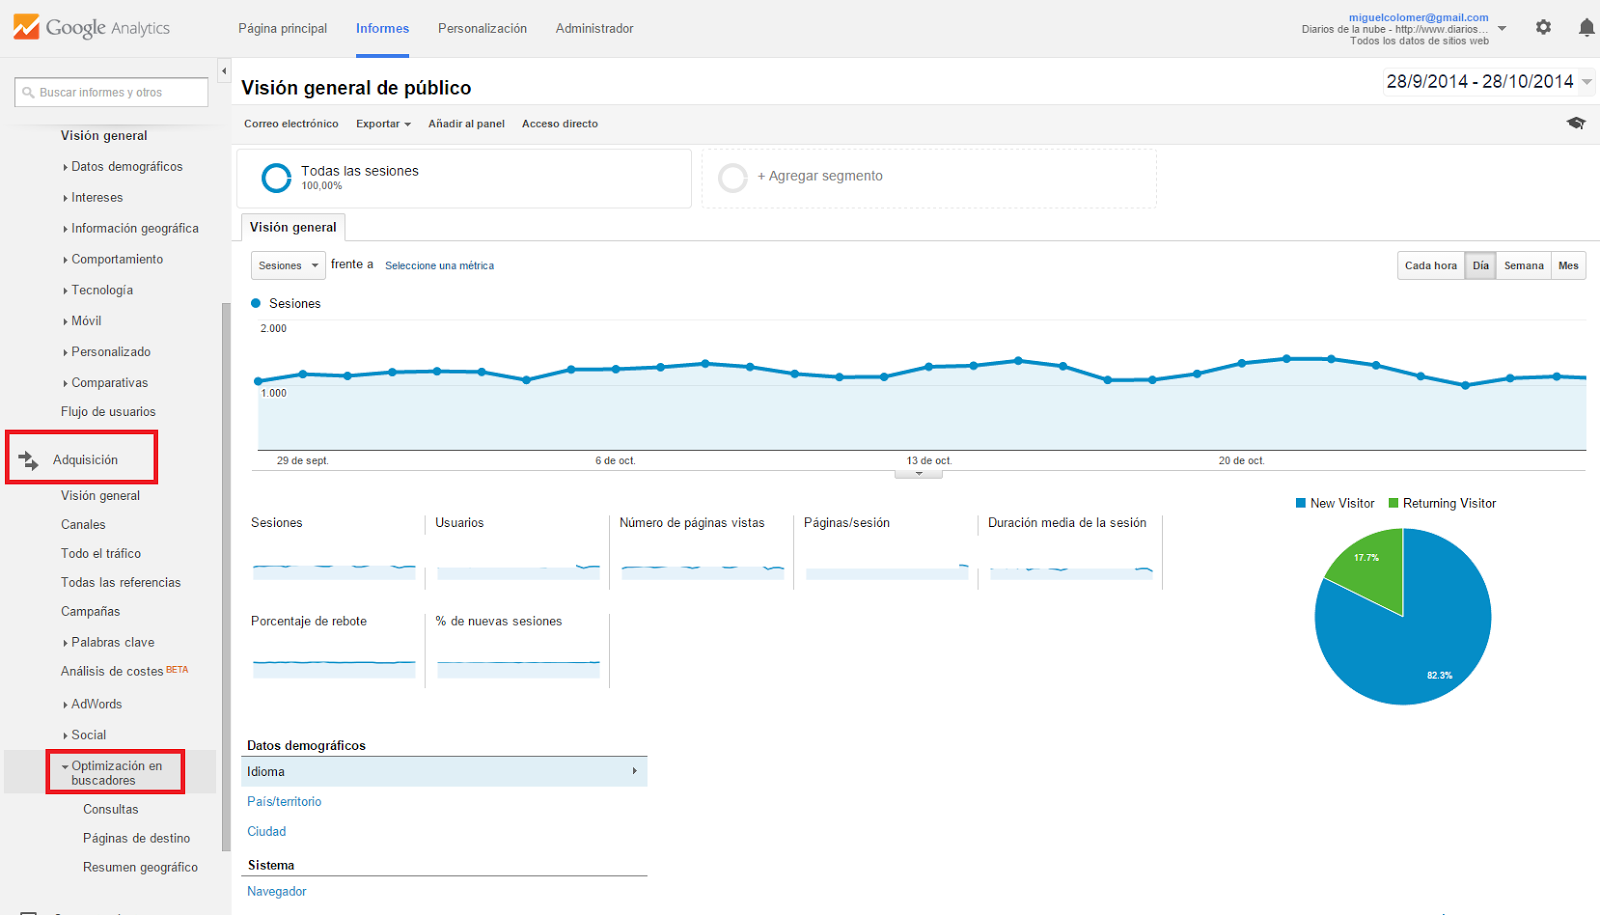Image resolution: width=1600 pixels, height=915 pixels.
Task: Open the settings gear icon
Action: pos(1543,27)
